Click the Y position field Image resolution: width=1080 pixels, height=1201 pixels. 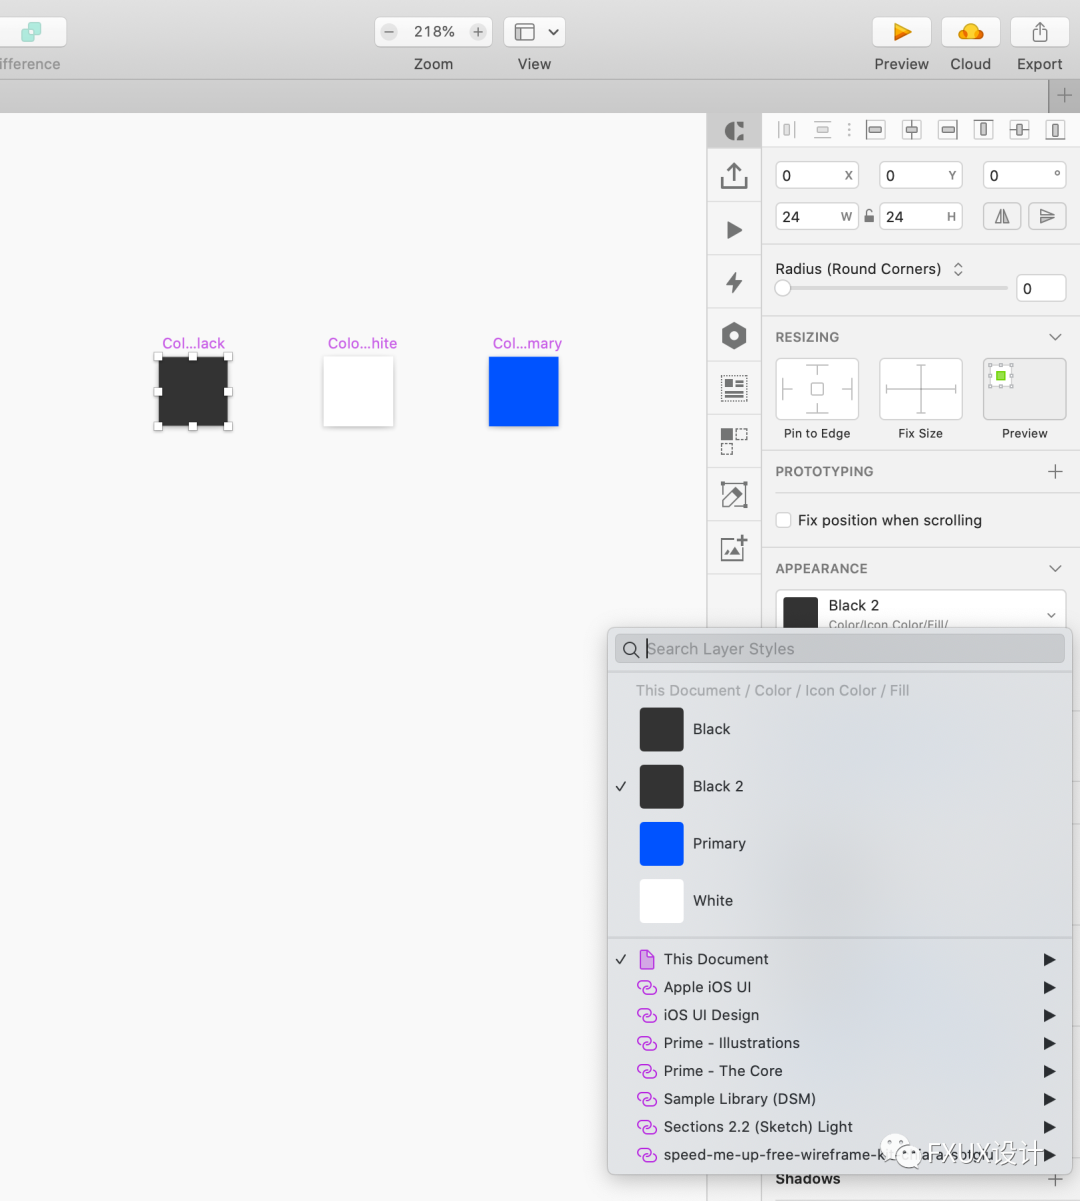[921, 175]
